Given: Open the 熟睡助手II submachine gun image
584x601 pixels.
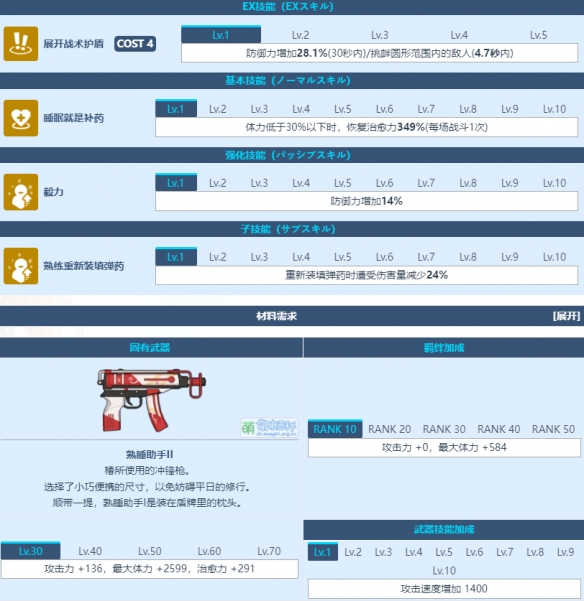Looking at the screenshot, I should (151, 400).
